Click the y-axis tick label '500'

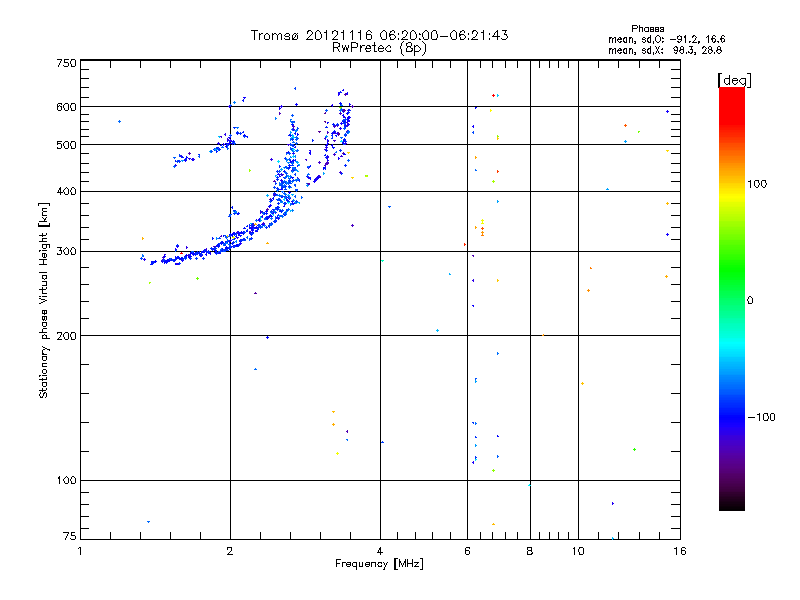pyautogui.click(x=66, y=145)
